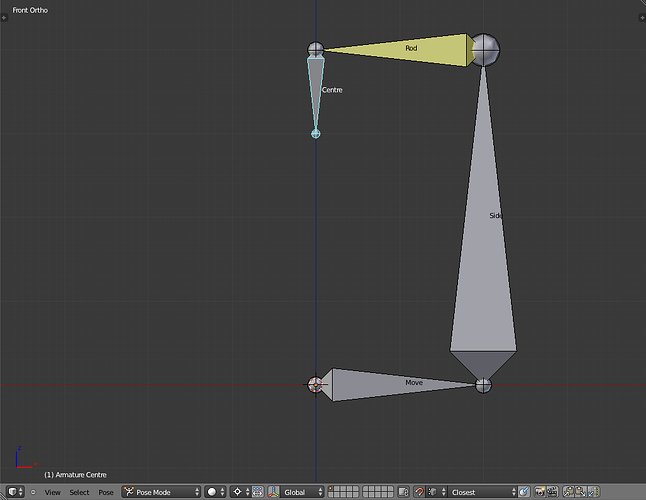Viewport: 646px width, 500px height.
Task: Toggle snap rotation alignment icon
Action: coord(524,492)
